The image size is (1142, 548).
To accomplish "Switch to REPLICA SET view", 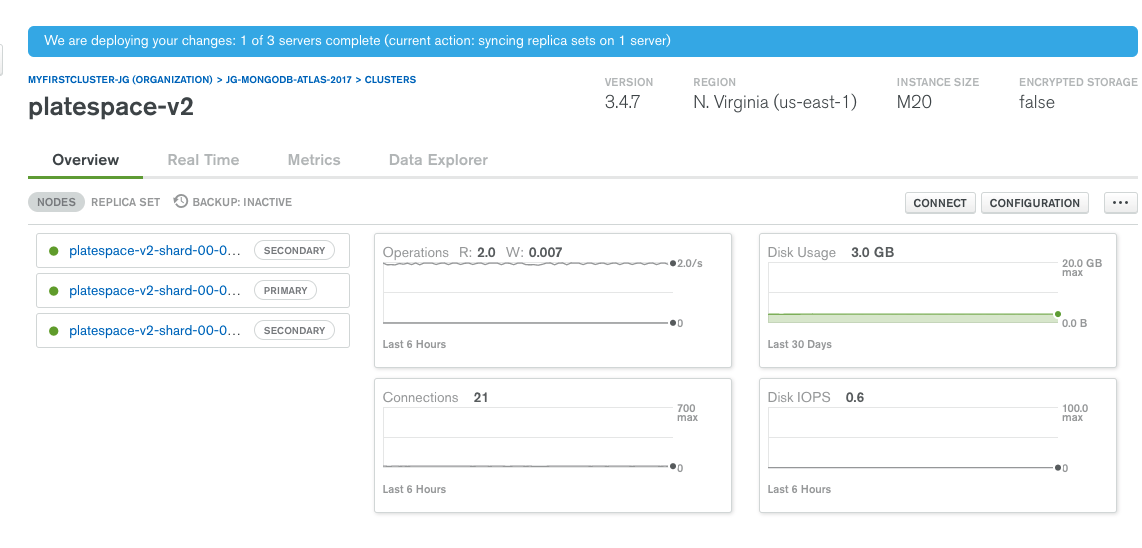I will pos(125,202).
